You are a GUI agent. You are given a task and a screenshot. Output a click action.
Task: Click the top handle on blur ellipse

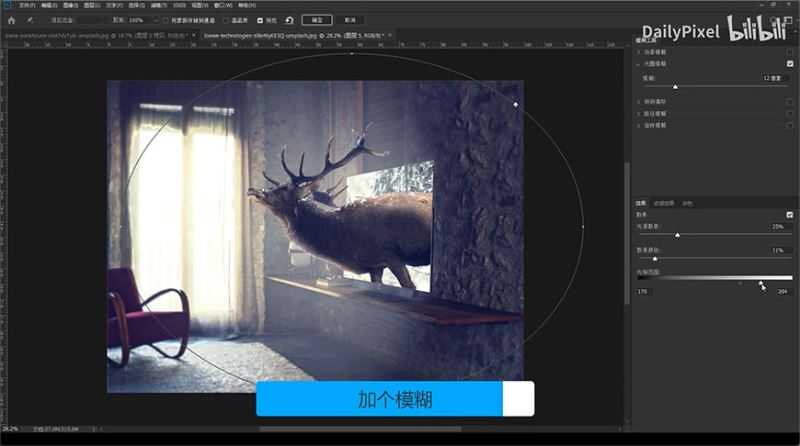352,54
